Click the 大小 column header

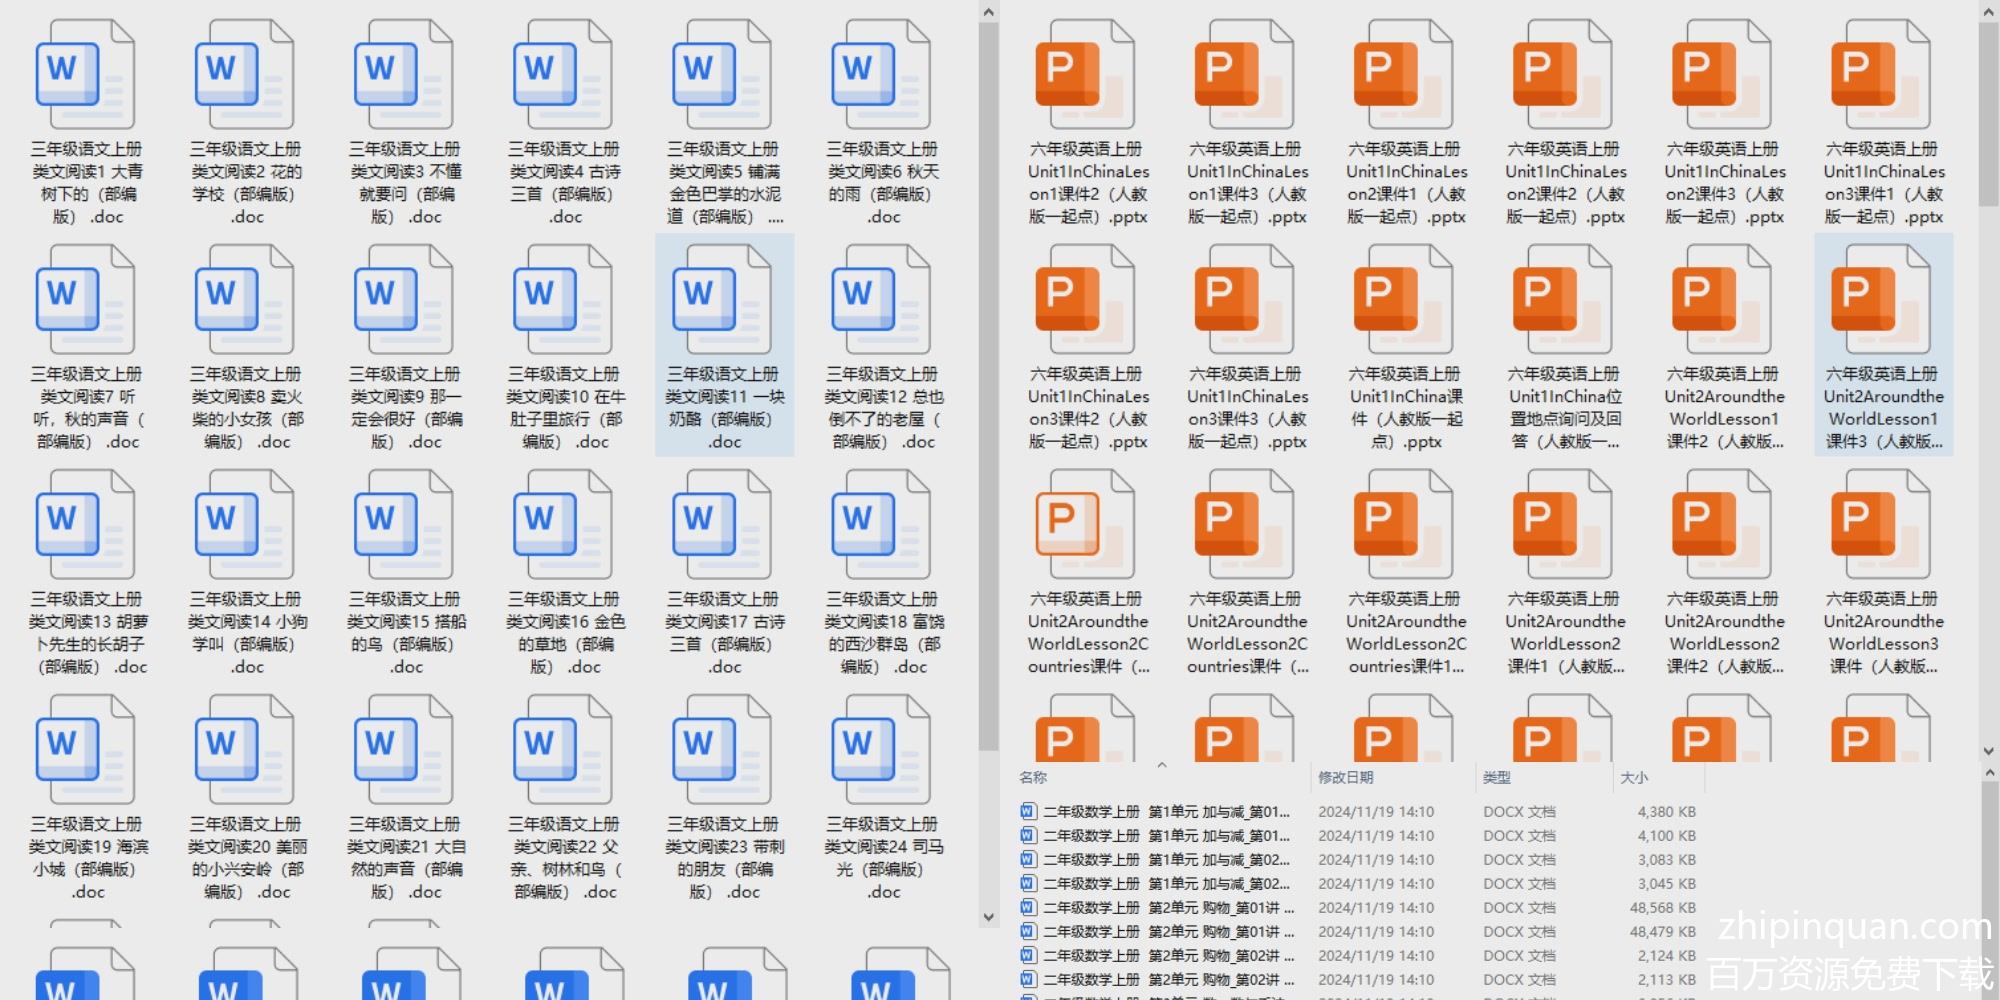1634,778
